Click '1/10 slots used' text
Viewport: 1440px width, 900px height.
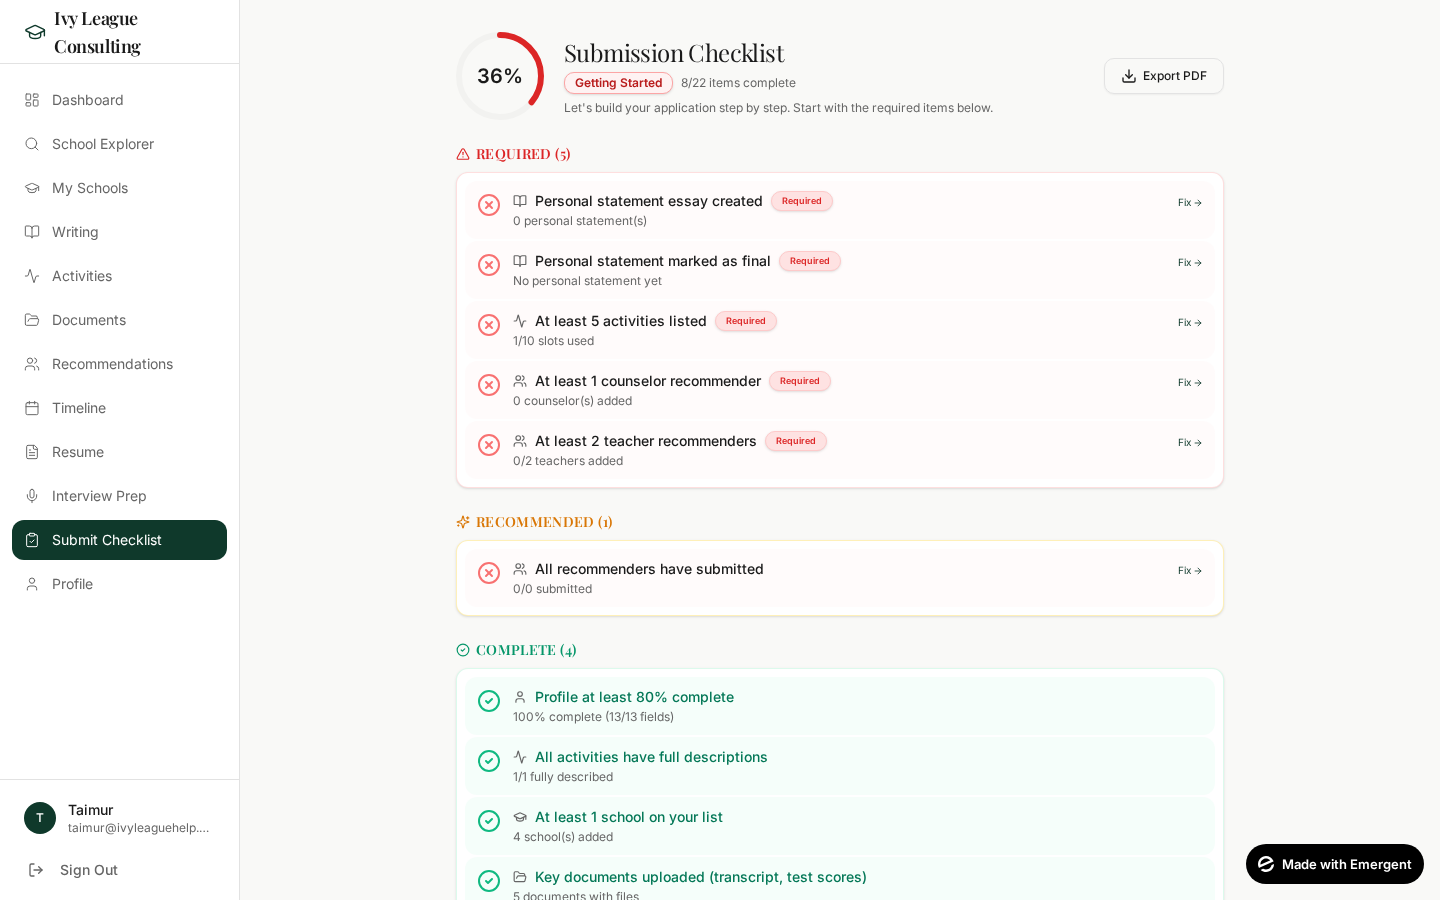click(553, 341)
